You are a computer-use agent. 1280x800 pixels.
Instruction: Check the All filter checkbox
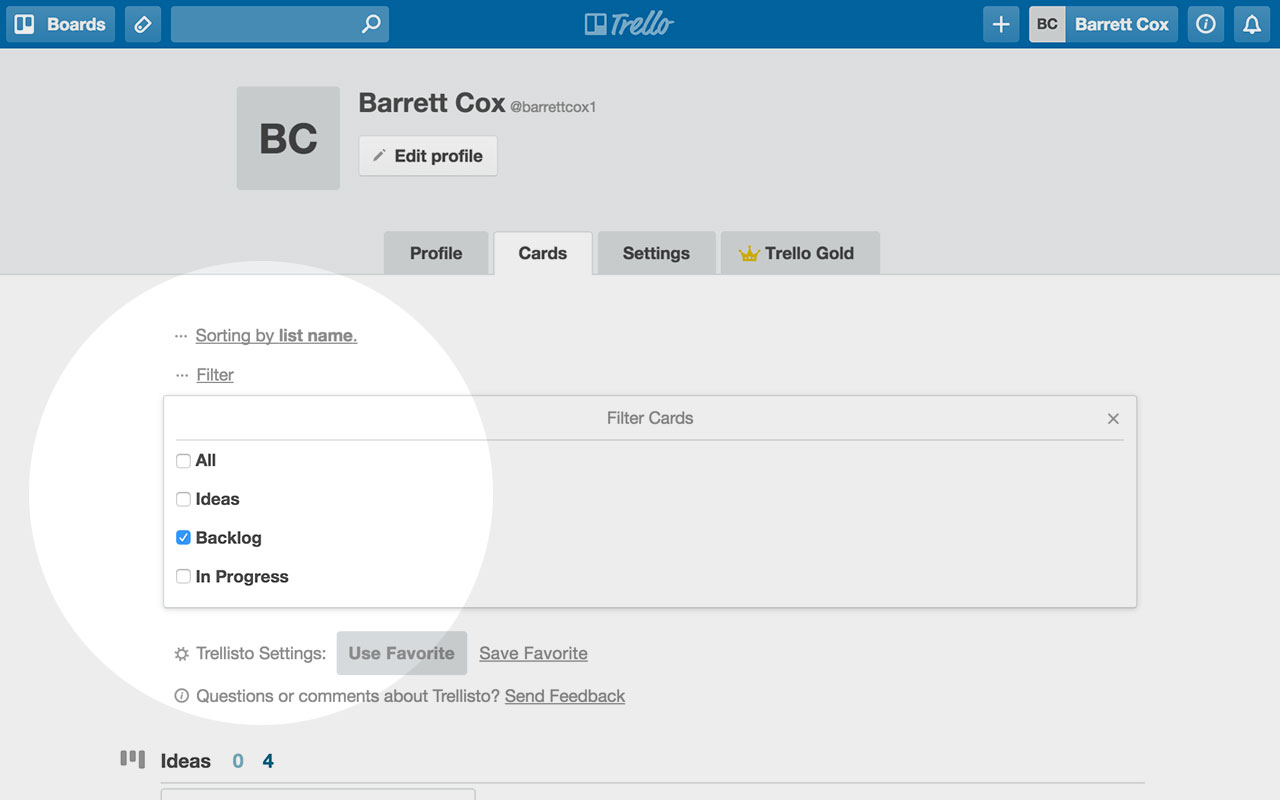click(x=183, y=461)
